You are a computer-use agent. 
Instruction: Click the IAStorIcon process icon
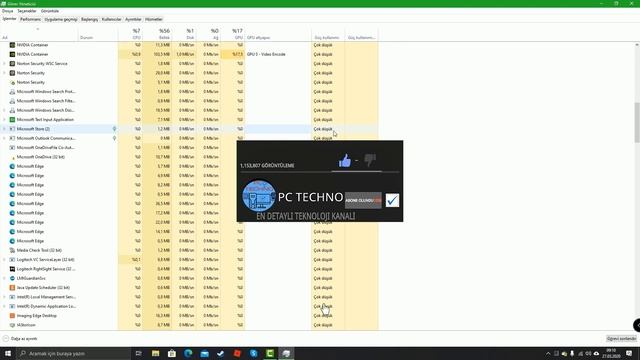(12, 325)
